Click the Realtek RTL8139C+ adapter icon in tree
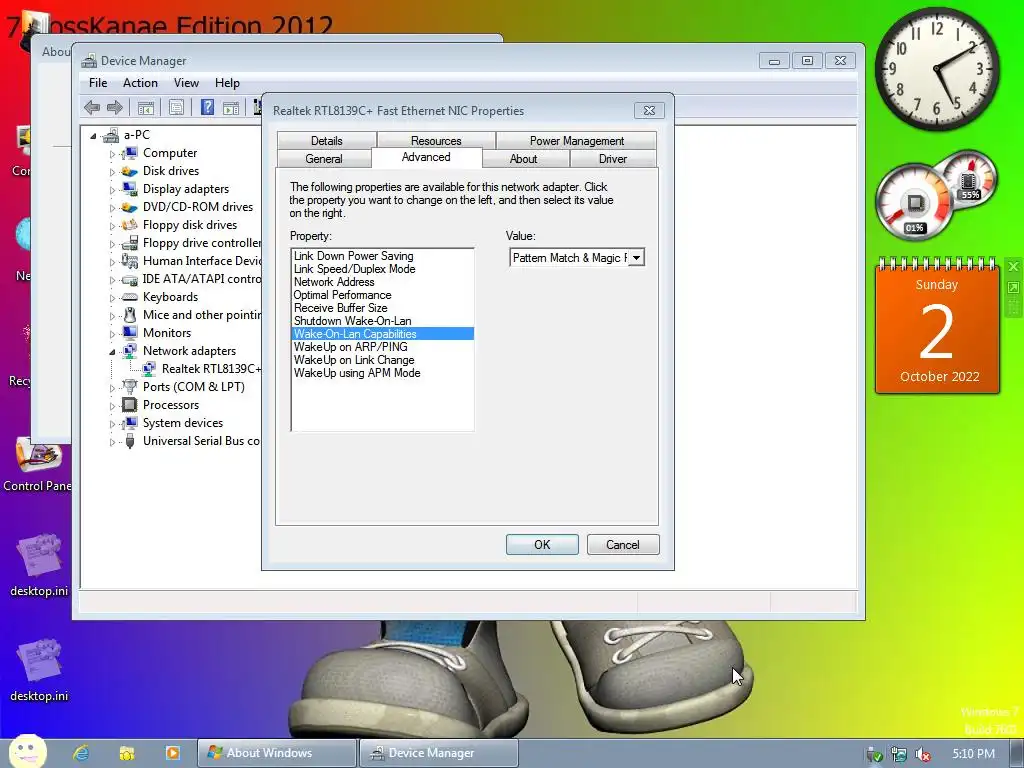Image resolution: width=1024 pixels, height=768 pixels. coord(149,369)
